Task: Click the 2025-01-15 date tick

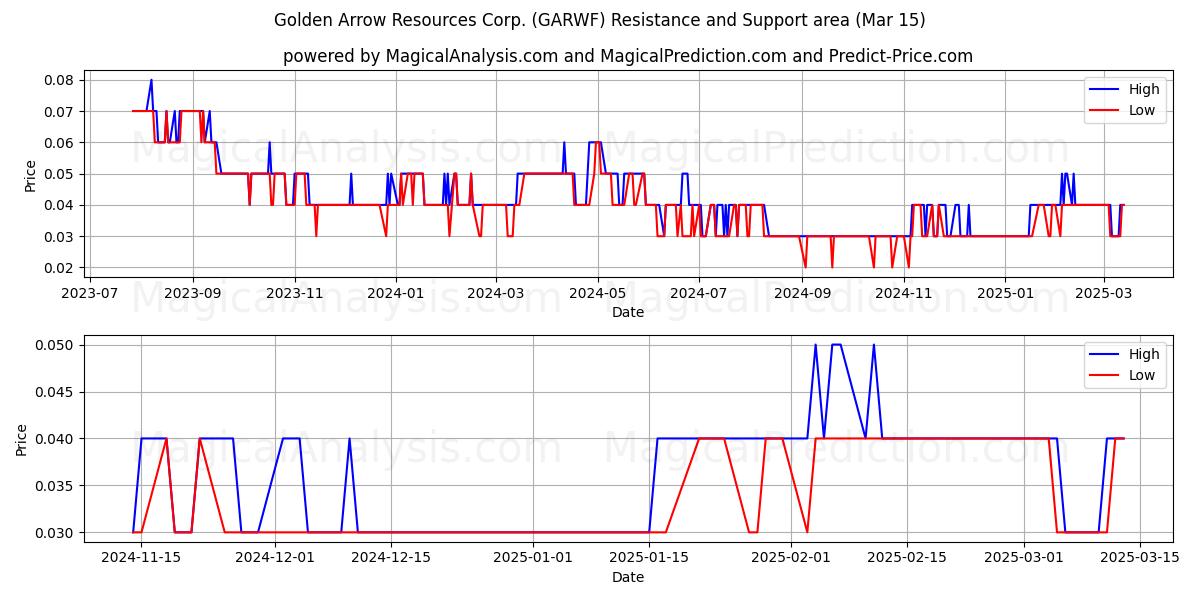Action: point(649,558)
